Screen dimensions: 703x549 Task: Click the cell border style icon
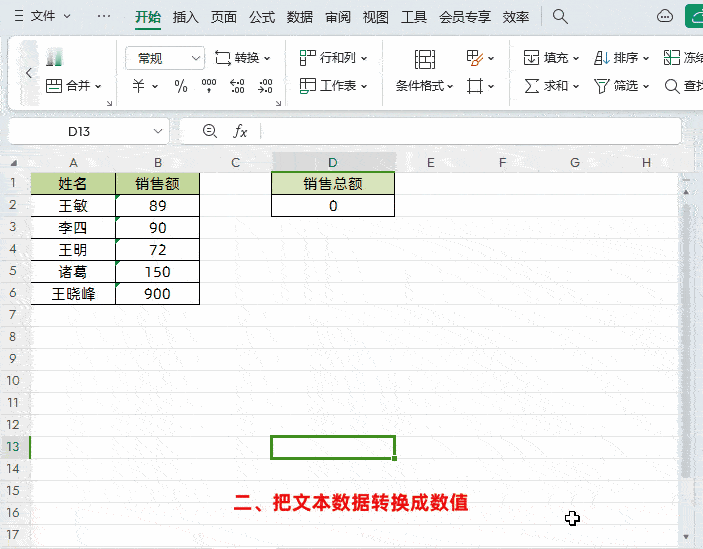point(475,86)
